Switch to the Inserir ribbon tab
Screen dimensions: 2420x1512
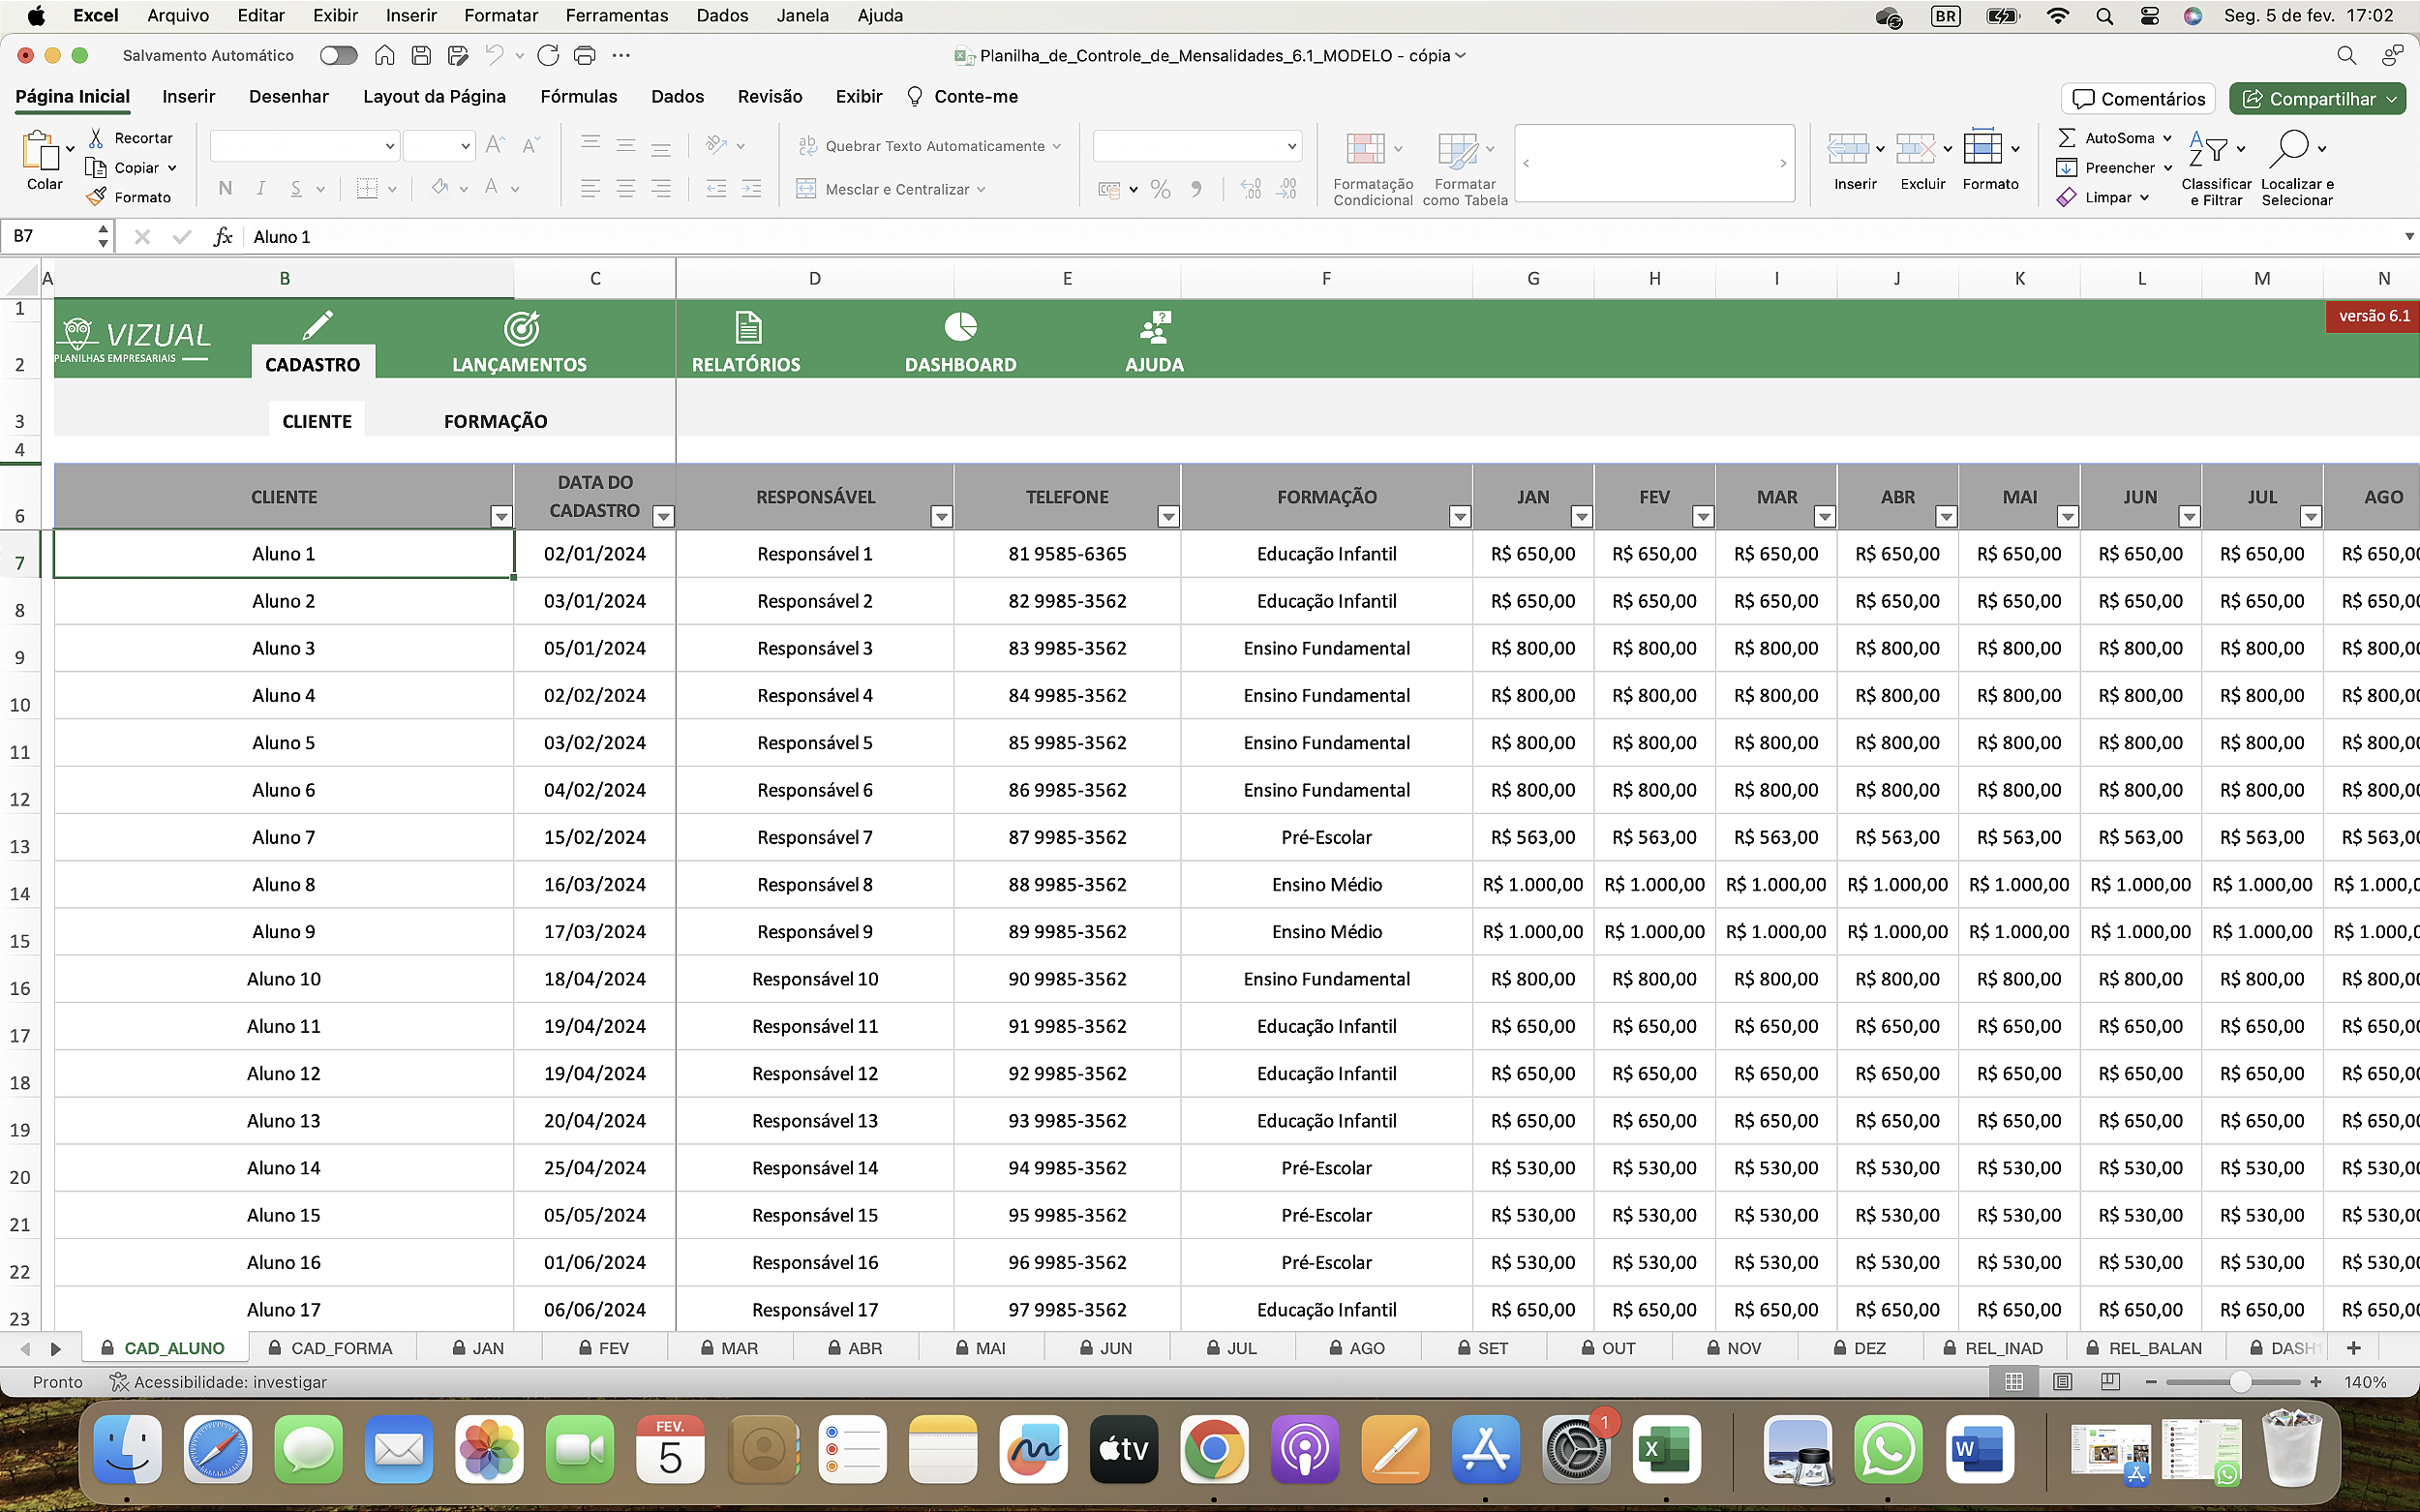[188, 96]
